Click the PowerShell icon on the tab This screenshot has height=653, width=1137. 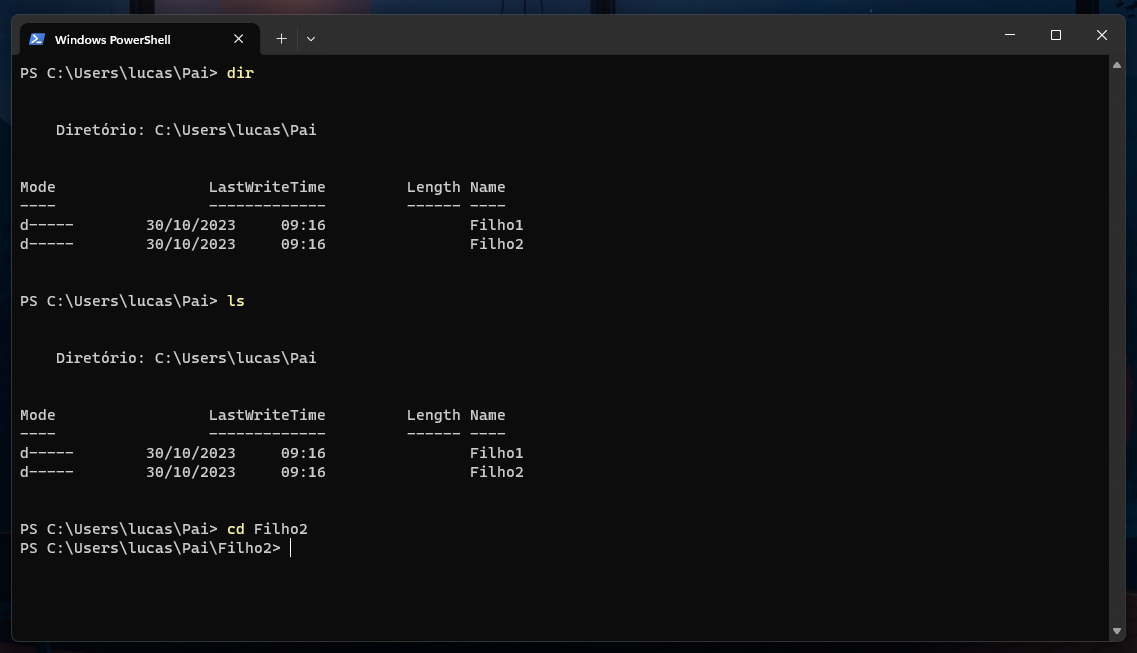point(38,39)
